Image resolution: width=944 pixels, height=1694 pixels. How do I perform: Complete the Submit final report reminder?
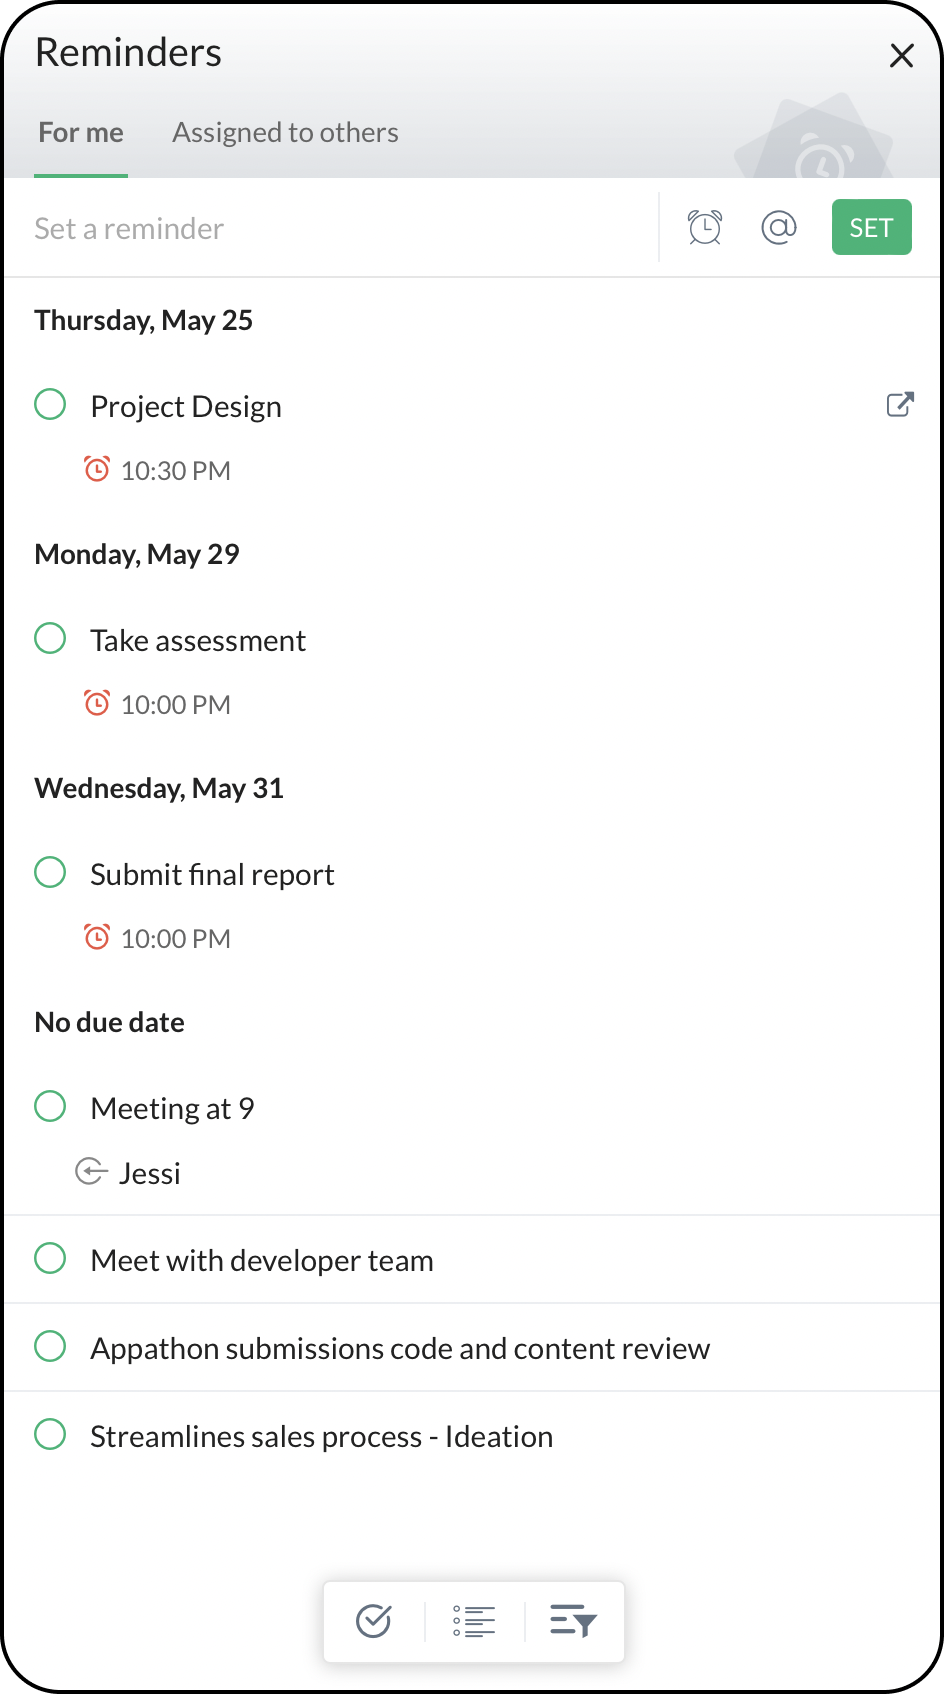[x=50, y=873]
